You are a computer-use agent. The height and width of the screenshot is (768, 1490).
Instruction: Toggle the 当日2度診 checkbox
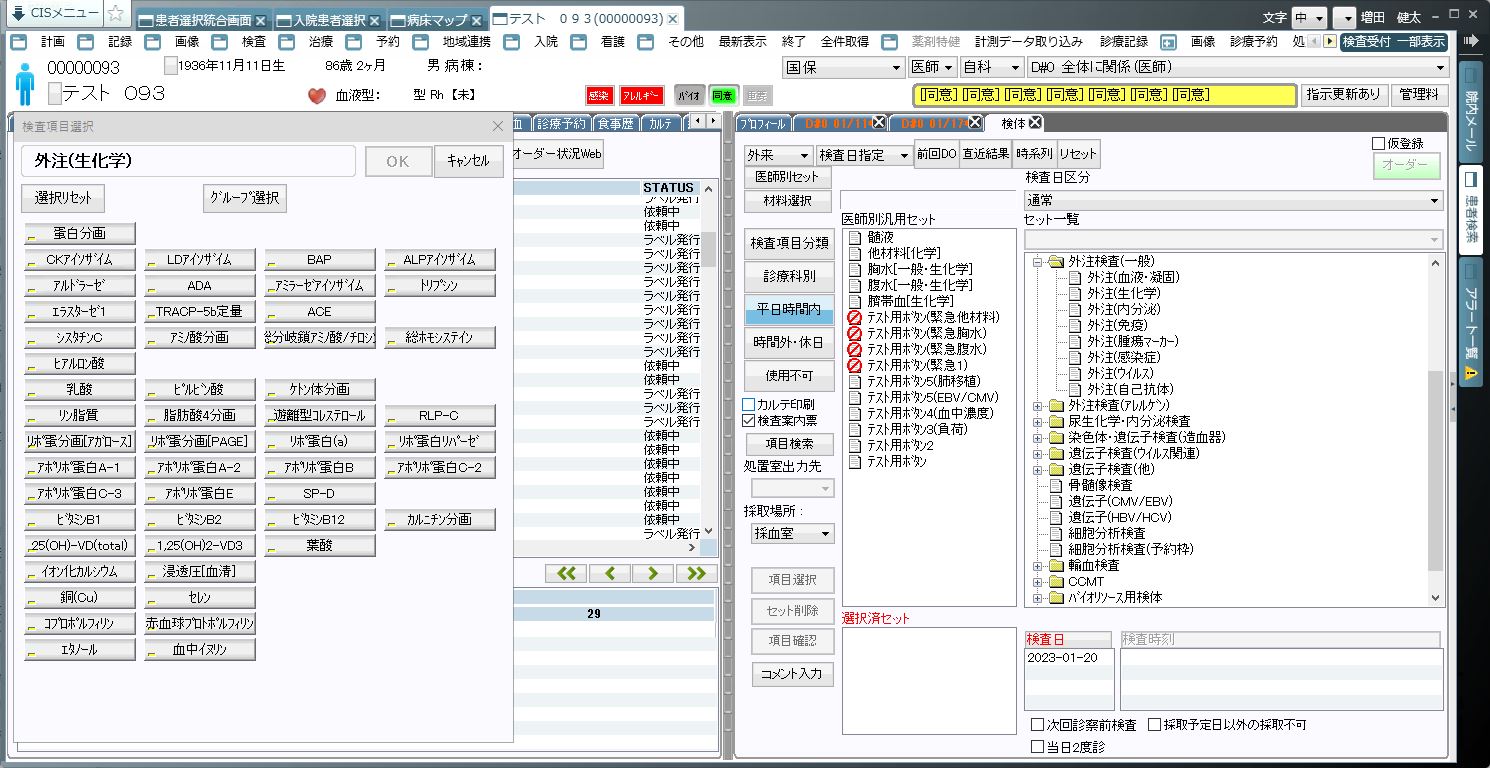coord(1037,746)
